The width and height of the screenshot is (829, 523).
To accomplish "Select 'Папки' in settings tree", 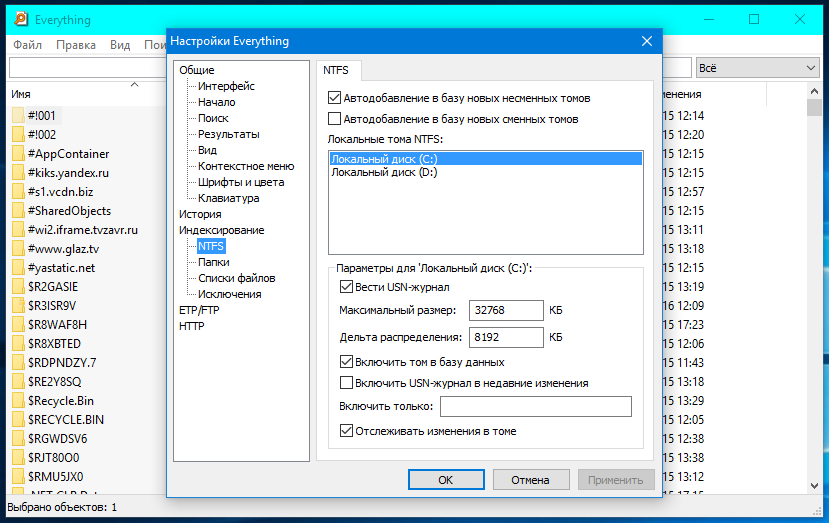I will pyautogui.click(x=214, y=262).
